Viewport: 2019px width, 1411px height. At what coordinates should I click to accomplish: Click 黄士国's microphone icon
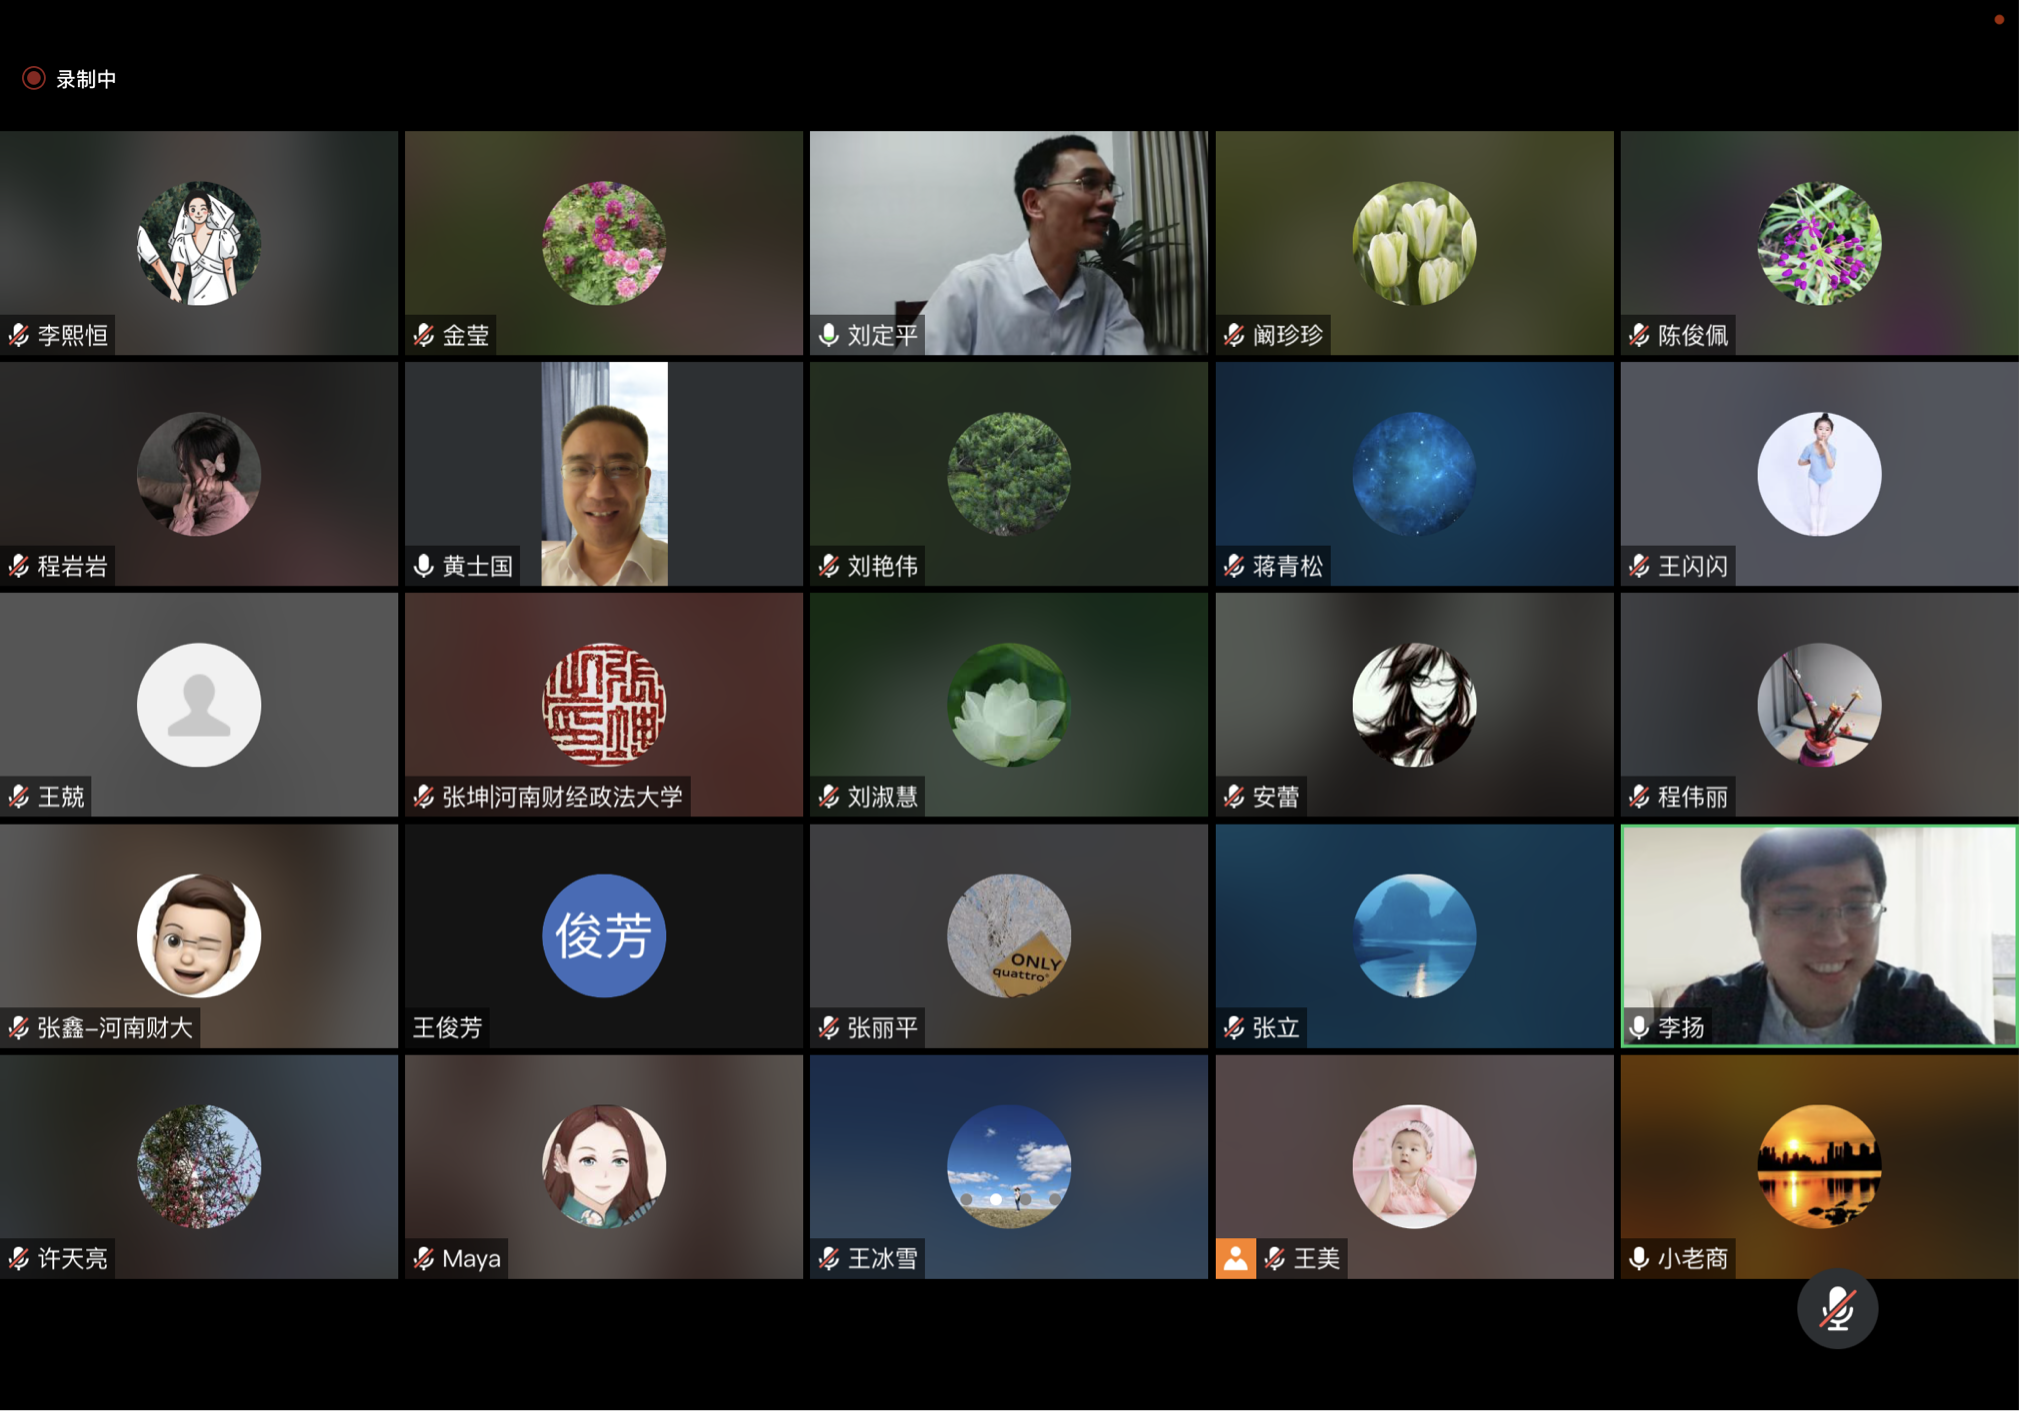pyautogui.click(x=424, y=566)
